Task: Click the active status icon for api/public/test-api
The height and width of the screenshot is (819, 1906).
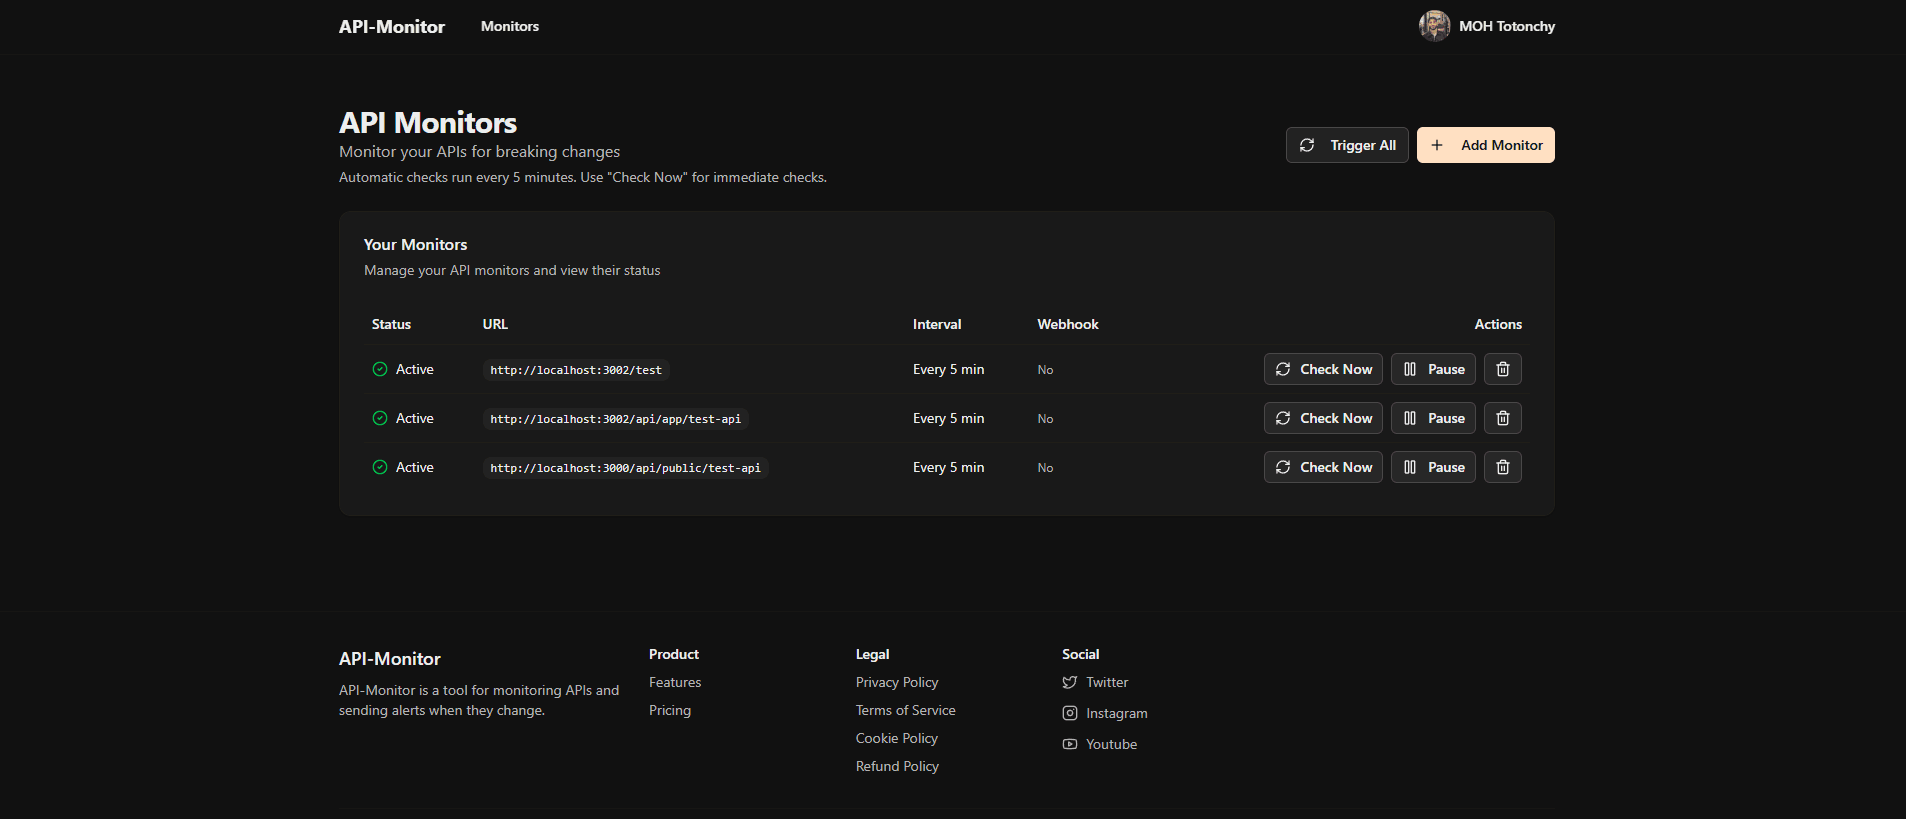Action: pyautogui.click(x=380, y=467)
